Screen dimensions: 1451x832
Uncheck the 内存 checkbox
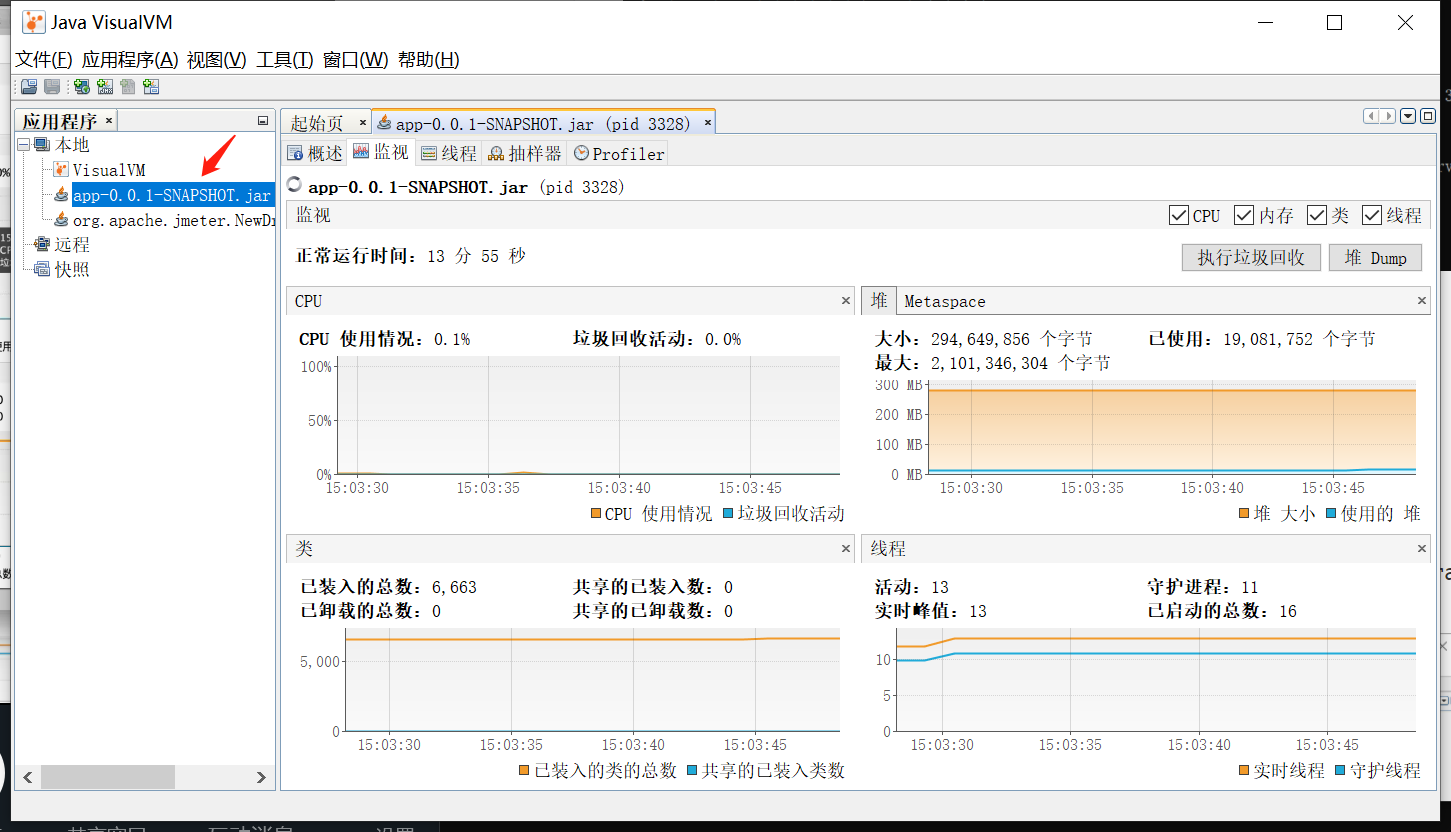[1244, 215]
